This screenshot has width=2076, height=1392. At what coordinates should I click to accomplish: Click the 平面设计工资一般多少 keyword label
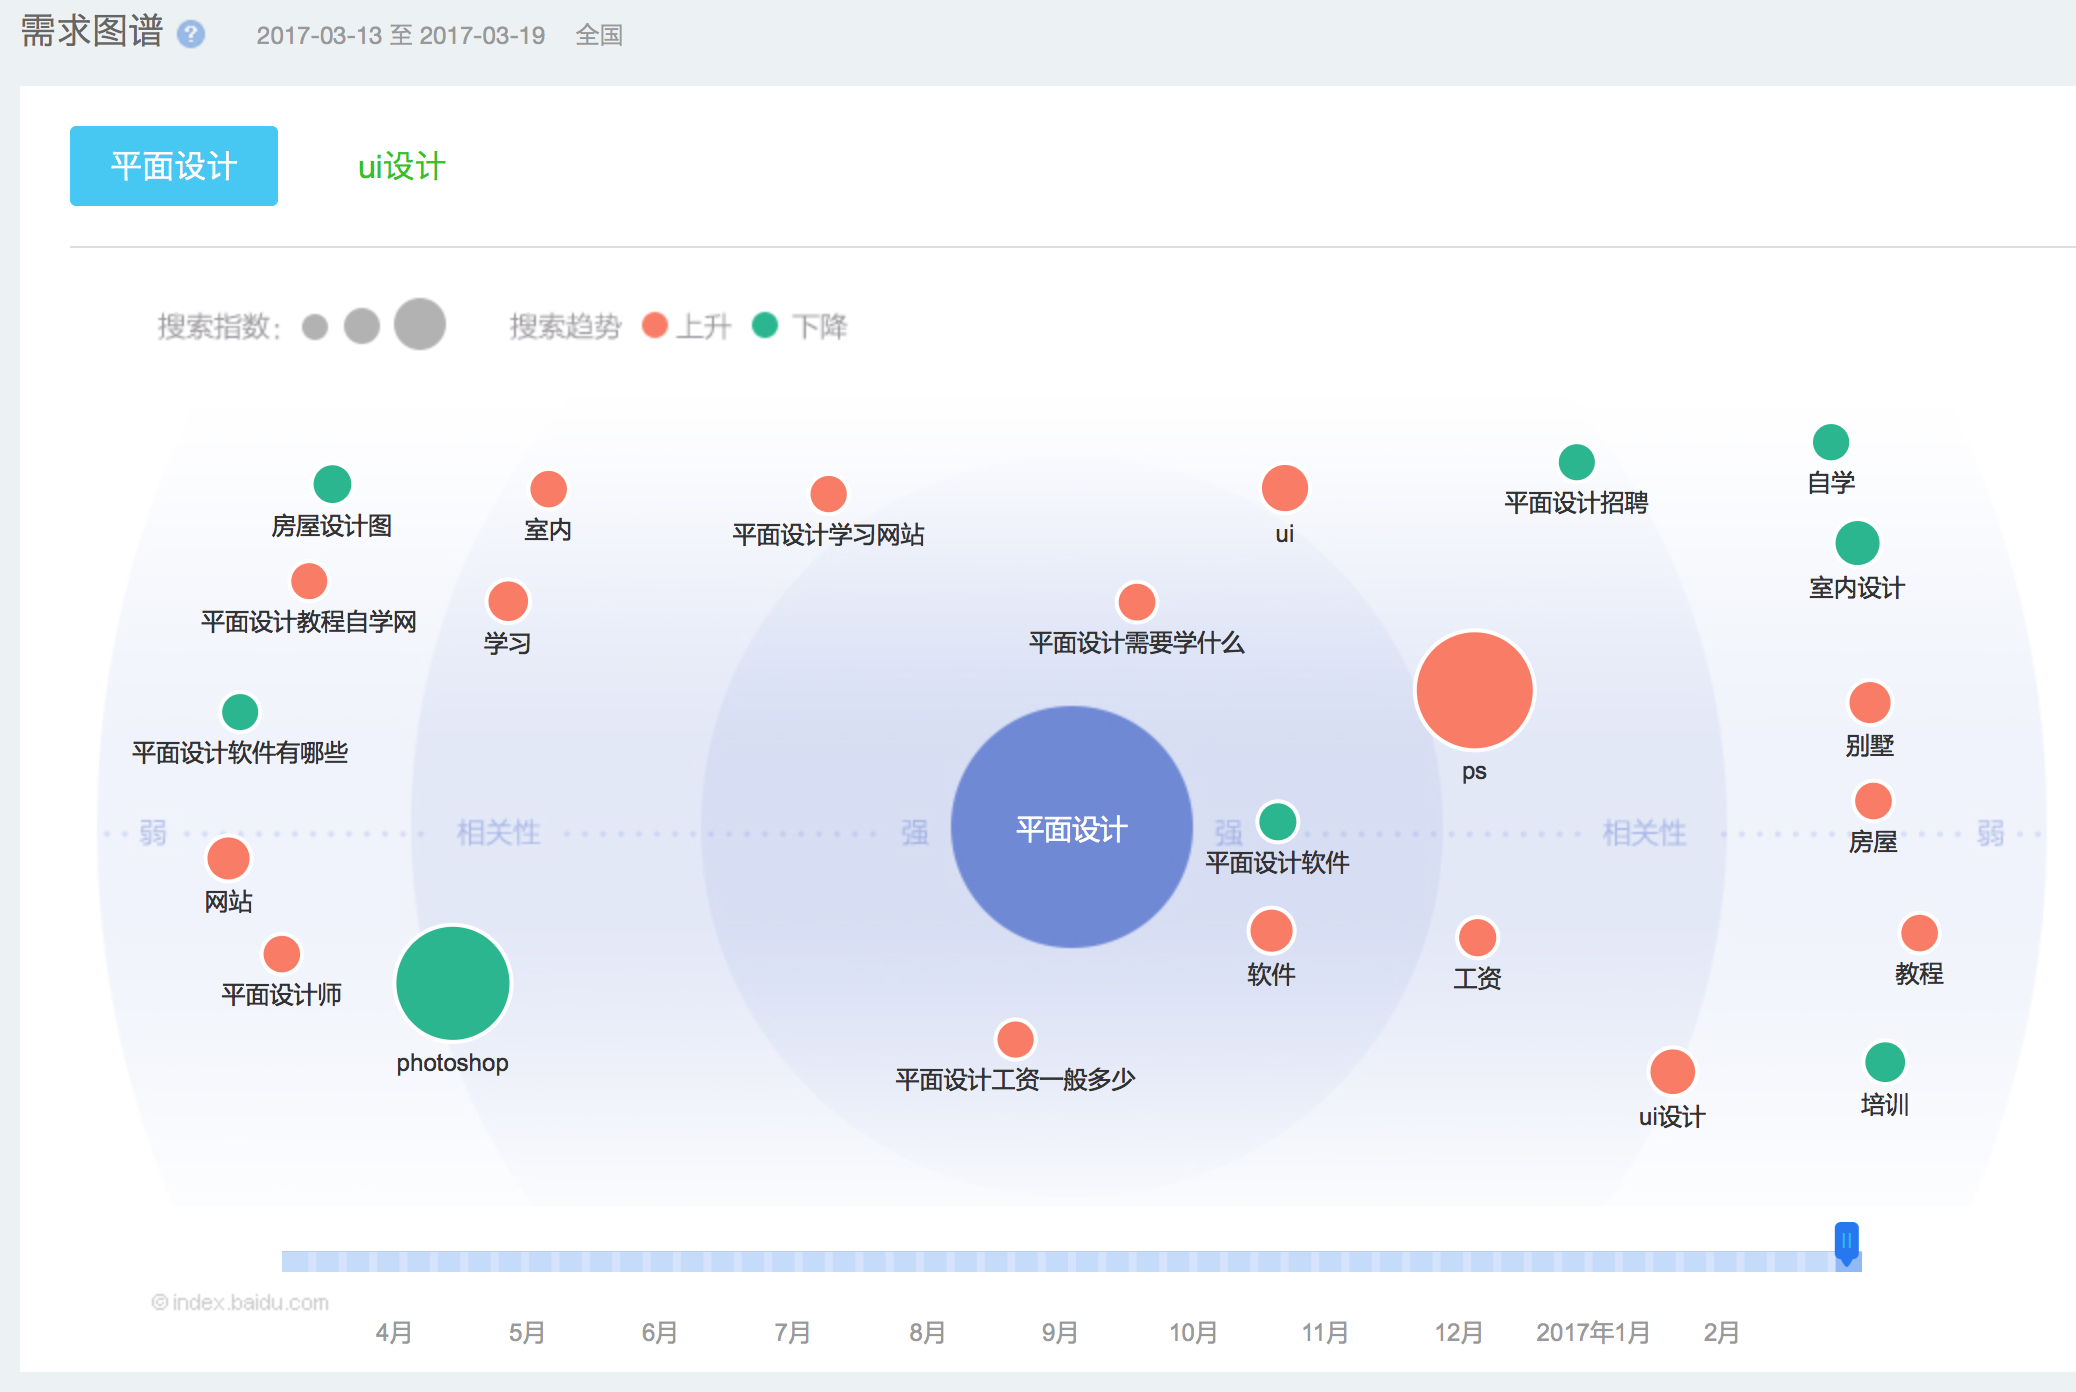1015,1080
